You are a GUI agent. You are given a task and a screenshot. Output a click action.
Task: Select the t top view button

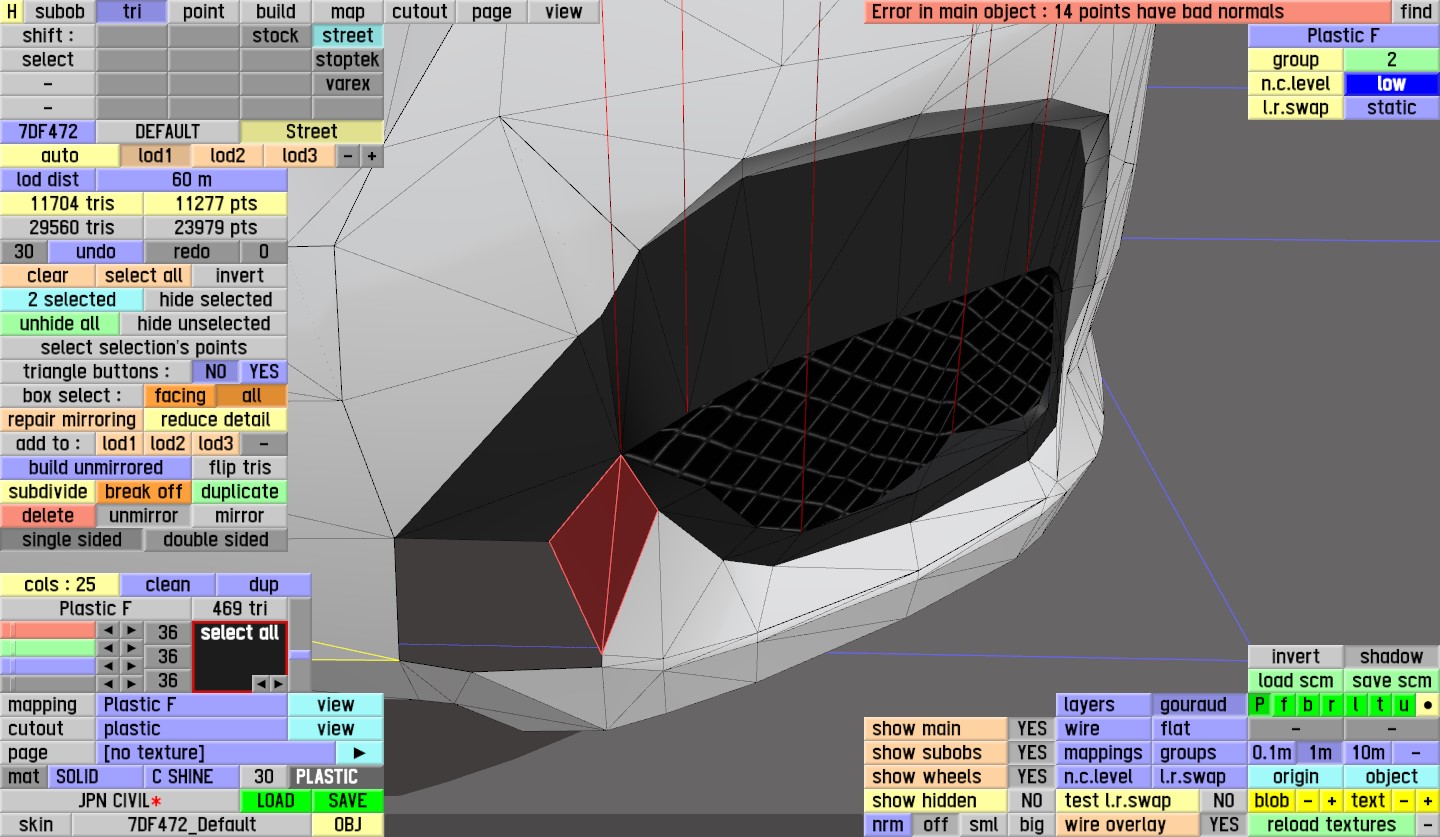coord(1380,705)
